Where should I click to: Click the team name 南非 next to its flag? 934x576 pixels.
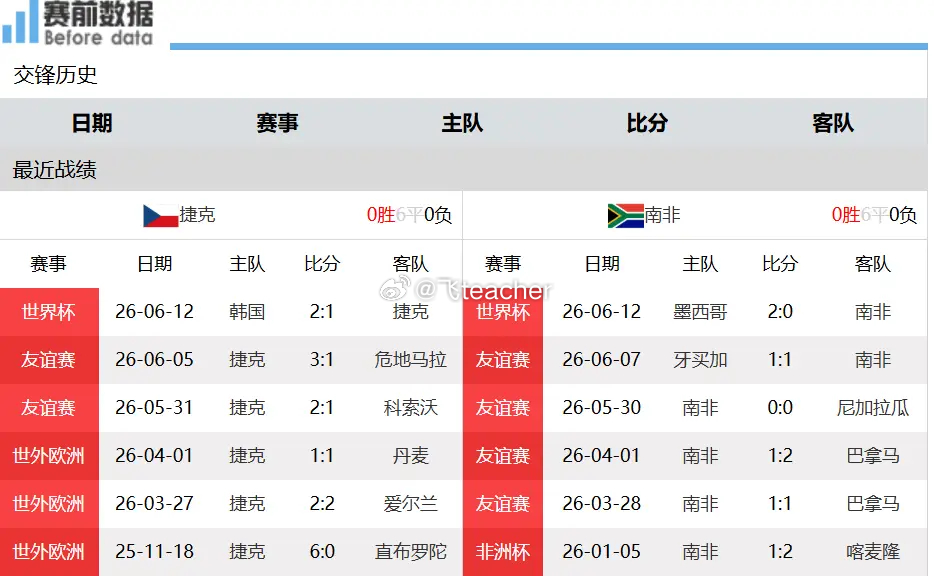tap(662, 215)
